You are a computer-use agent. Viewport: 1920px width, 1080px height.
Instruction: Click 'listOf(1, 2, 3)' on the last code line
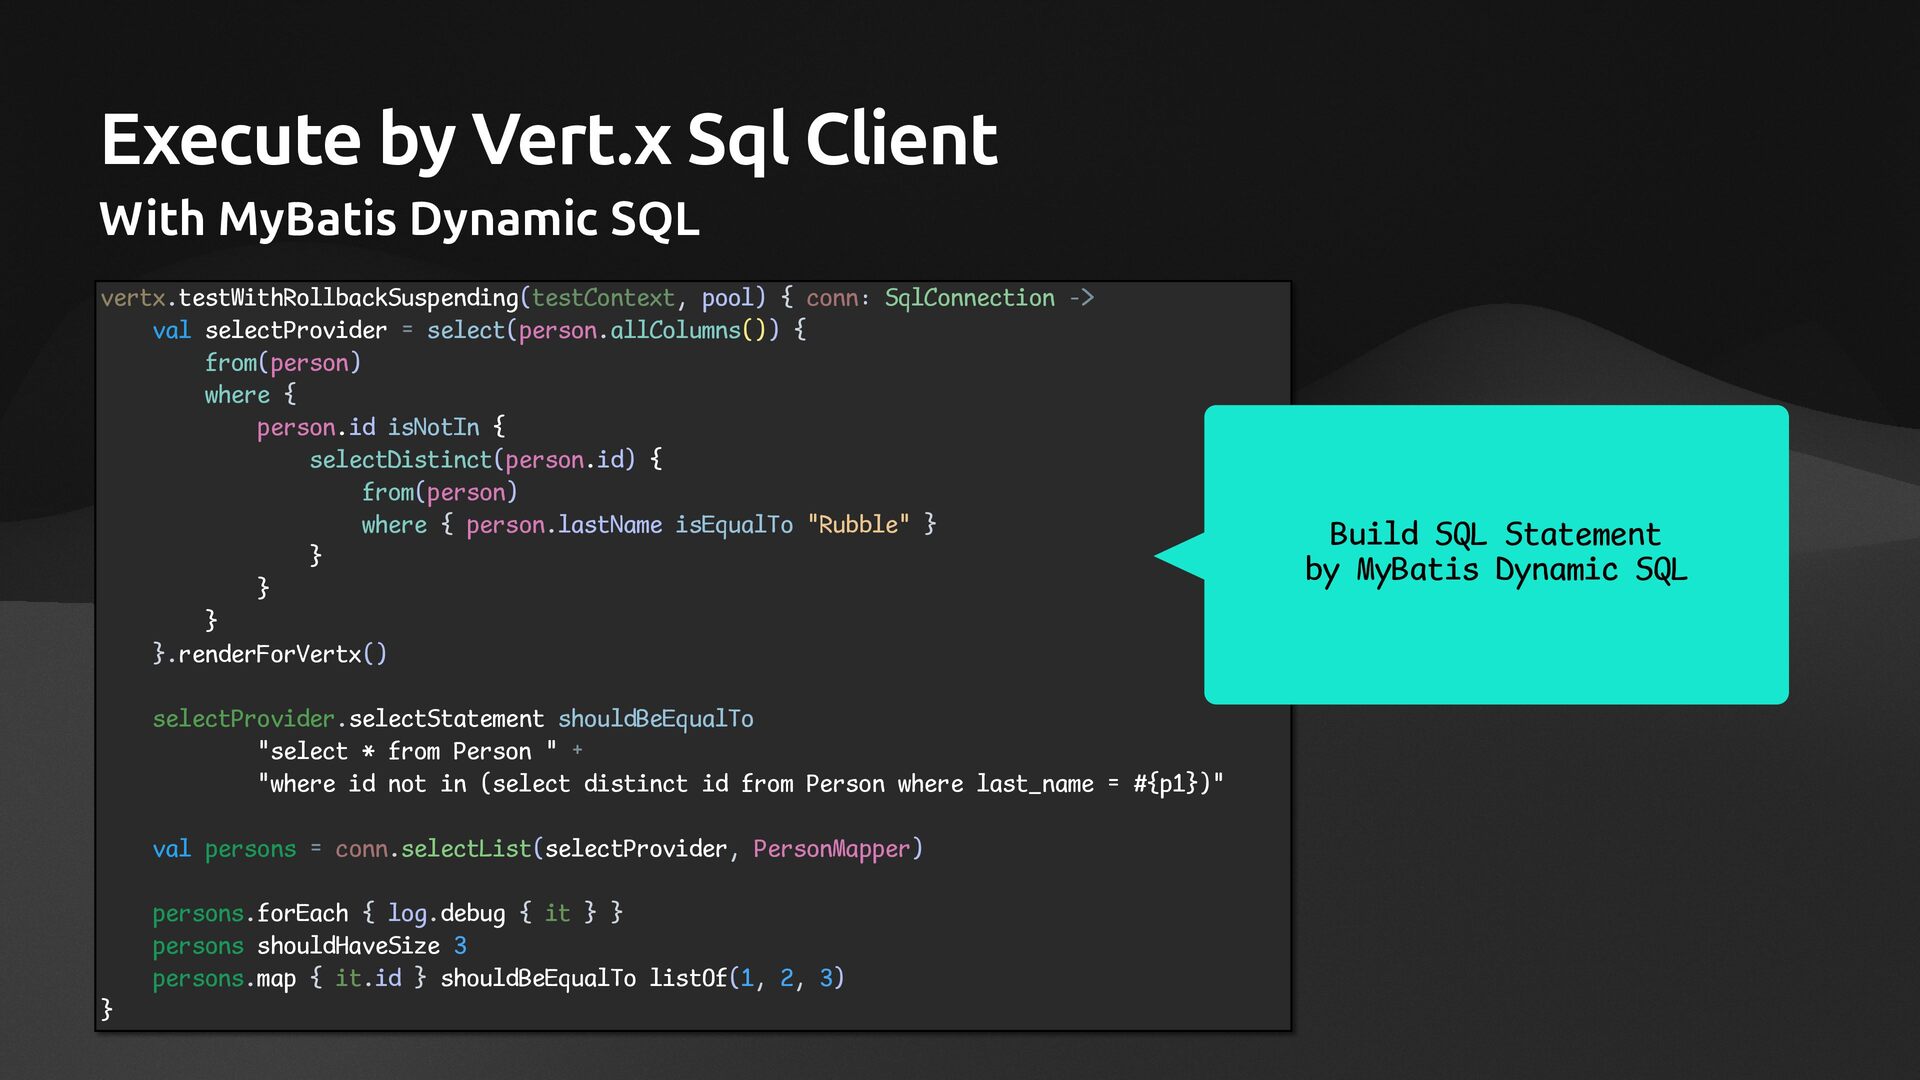[x=746, y=979]
